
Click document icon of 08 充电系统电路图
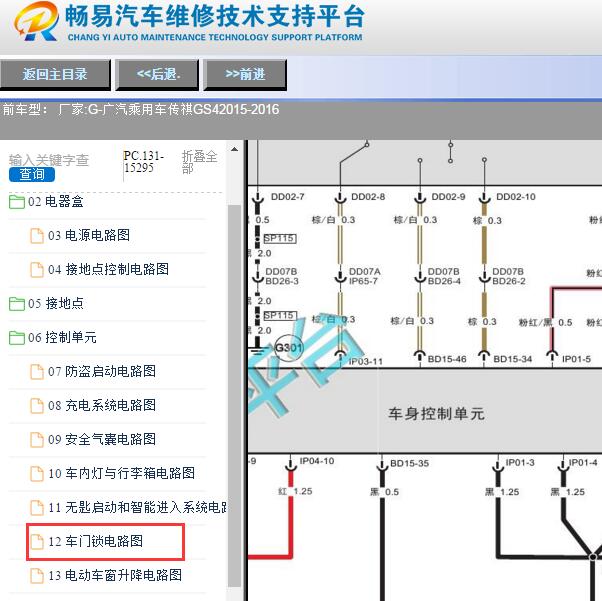[37, 406]
